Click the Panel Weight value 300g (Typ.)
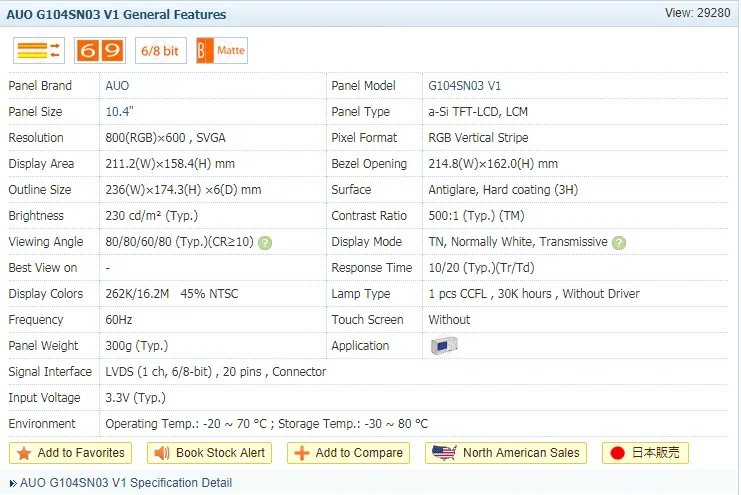 (x=137, y=346)
